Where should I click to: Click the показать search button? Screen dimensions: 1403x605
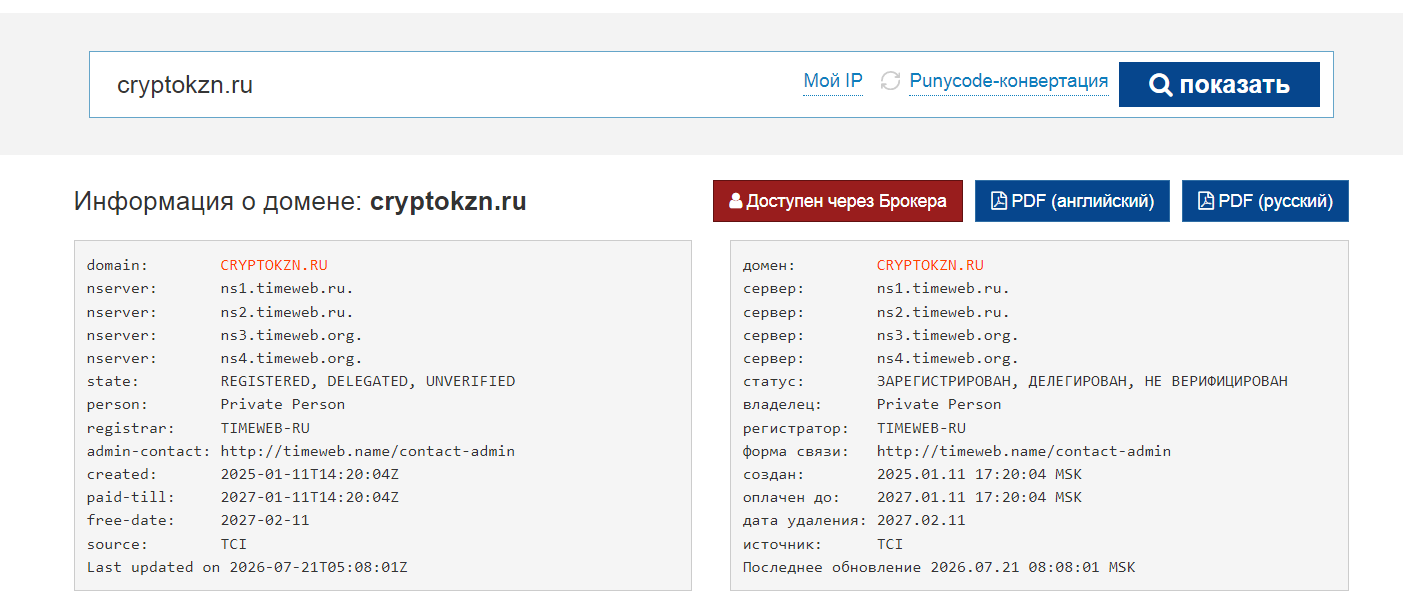1219,85
